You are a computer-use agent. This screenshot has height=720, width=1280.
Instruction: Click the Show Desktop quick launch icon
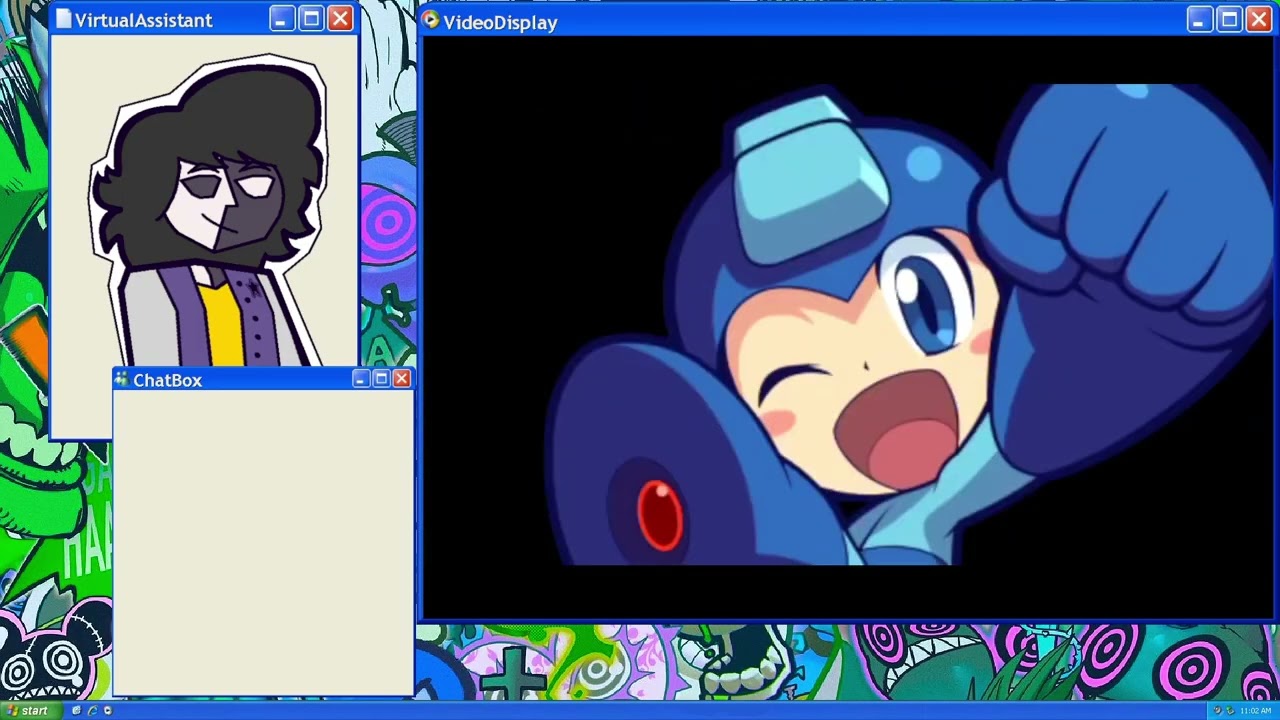[76, 711]
